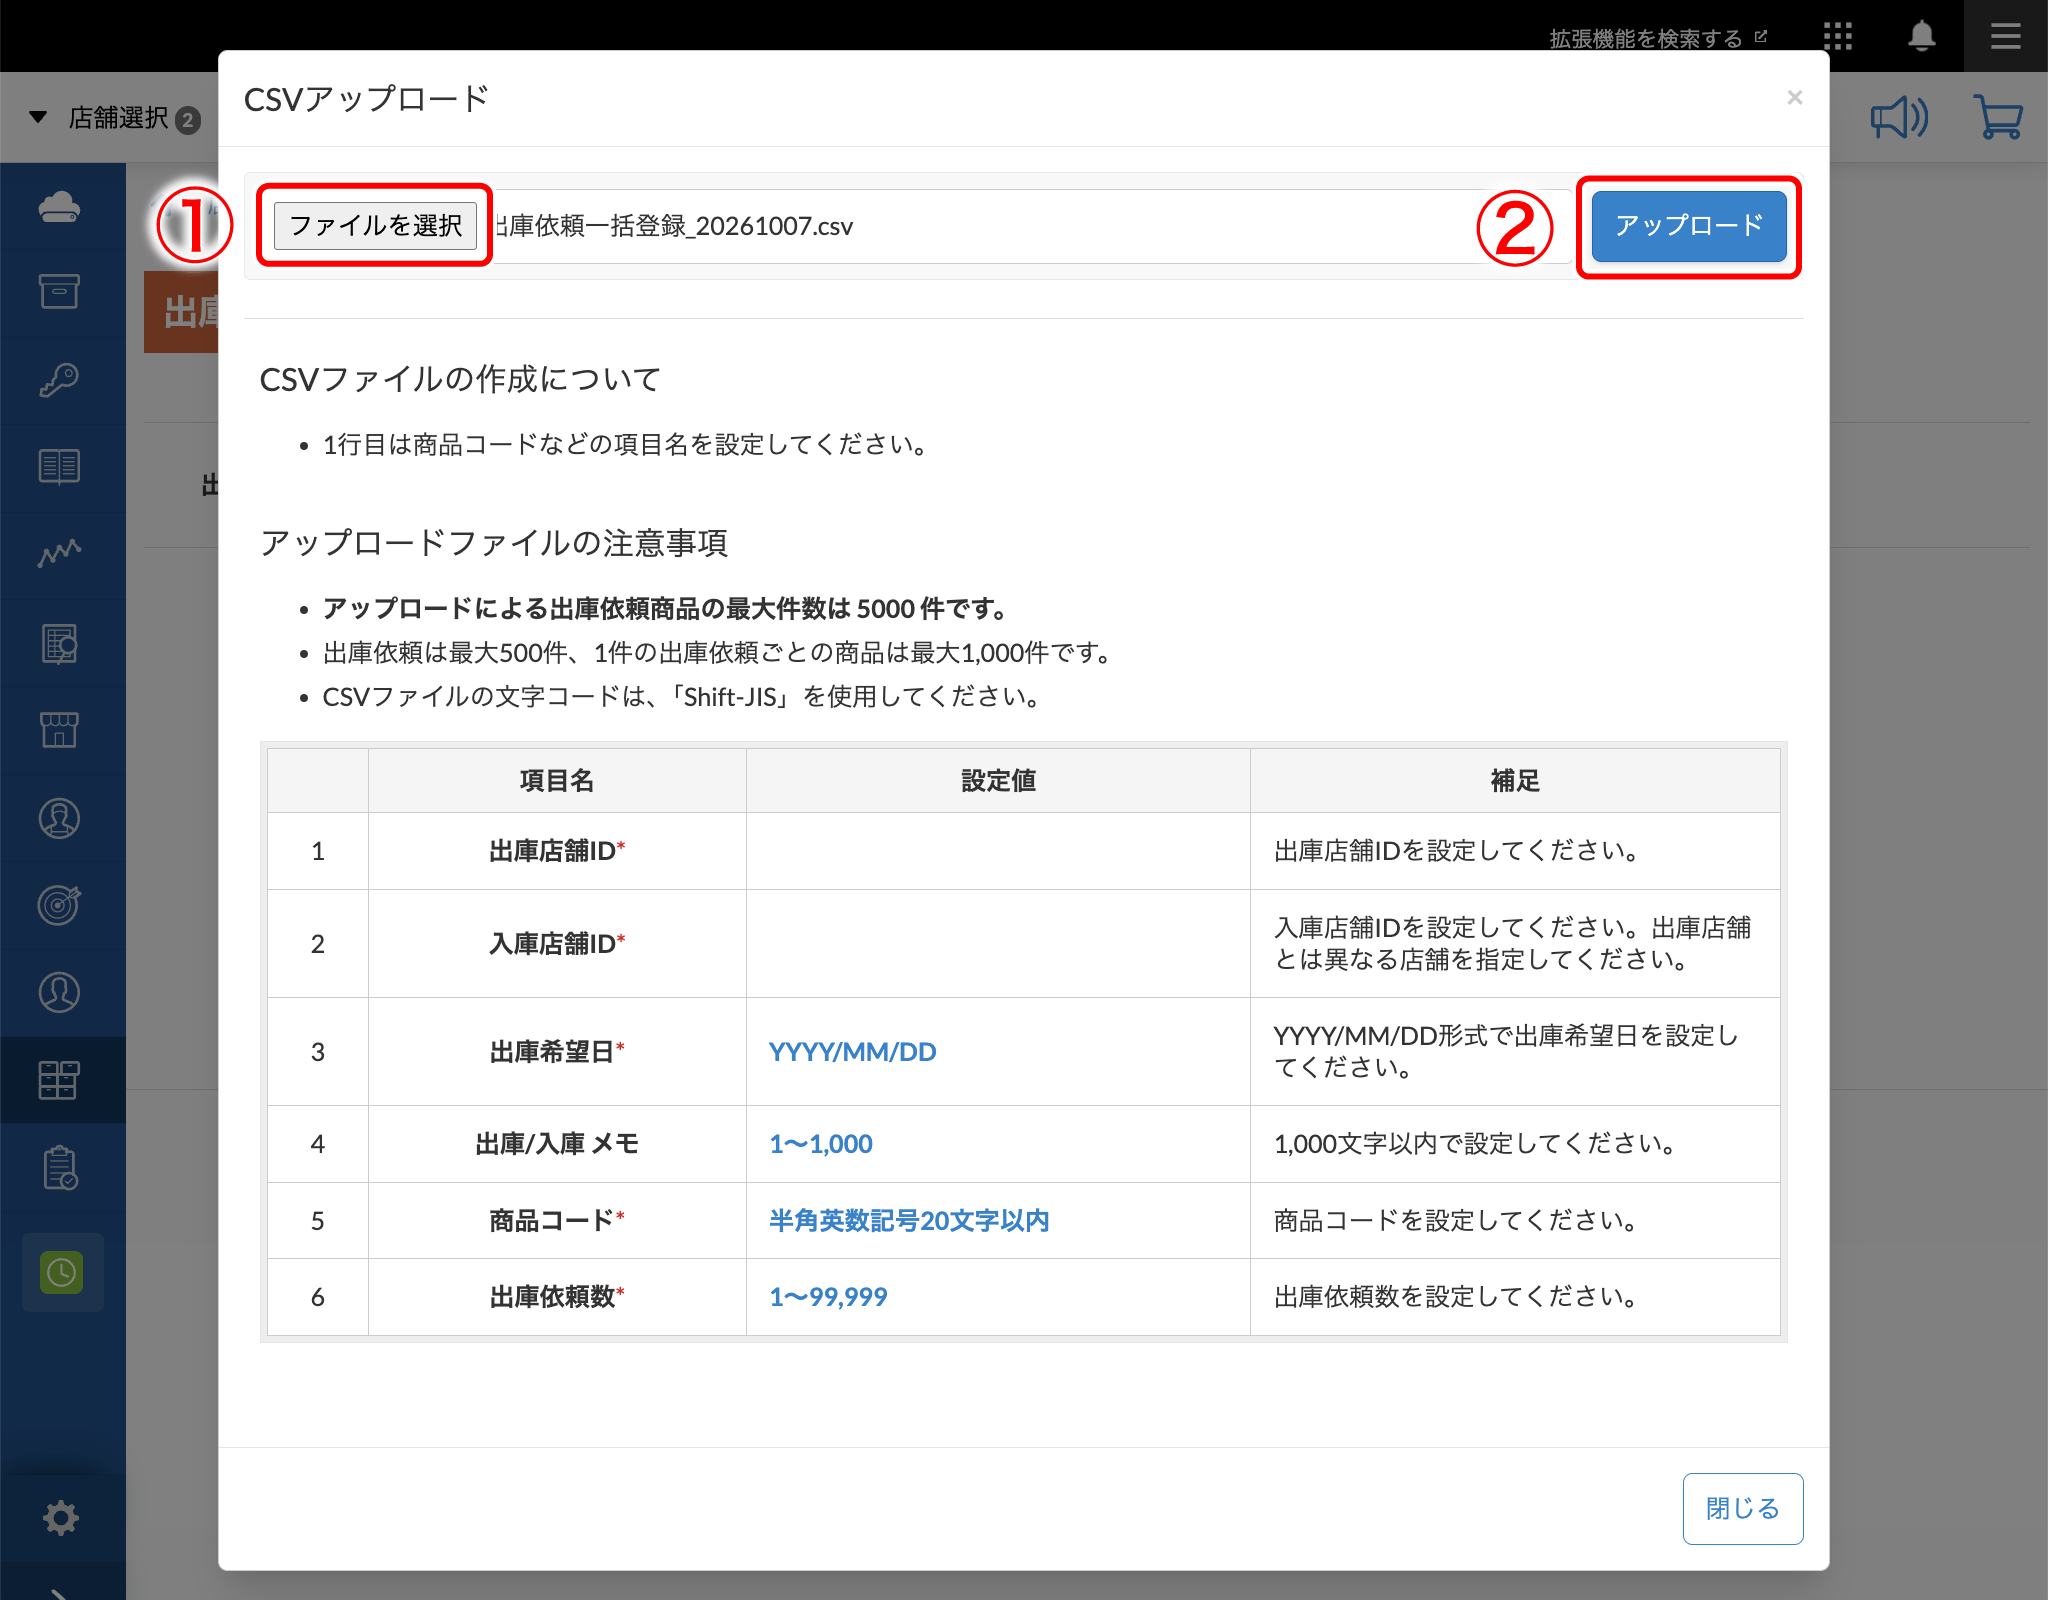Click the document search sidebar icon
This screenshot has height=1600, width=2048.
60,644
